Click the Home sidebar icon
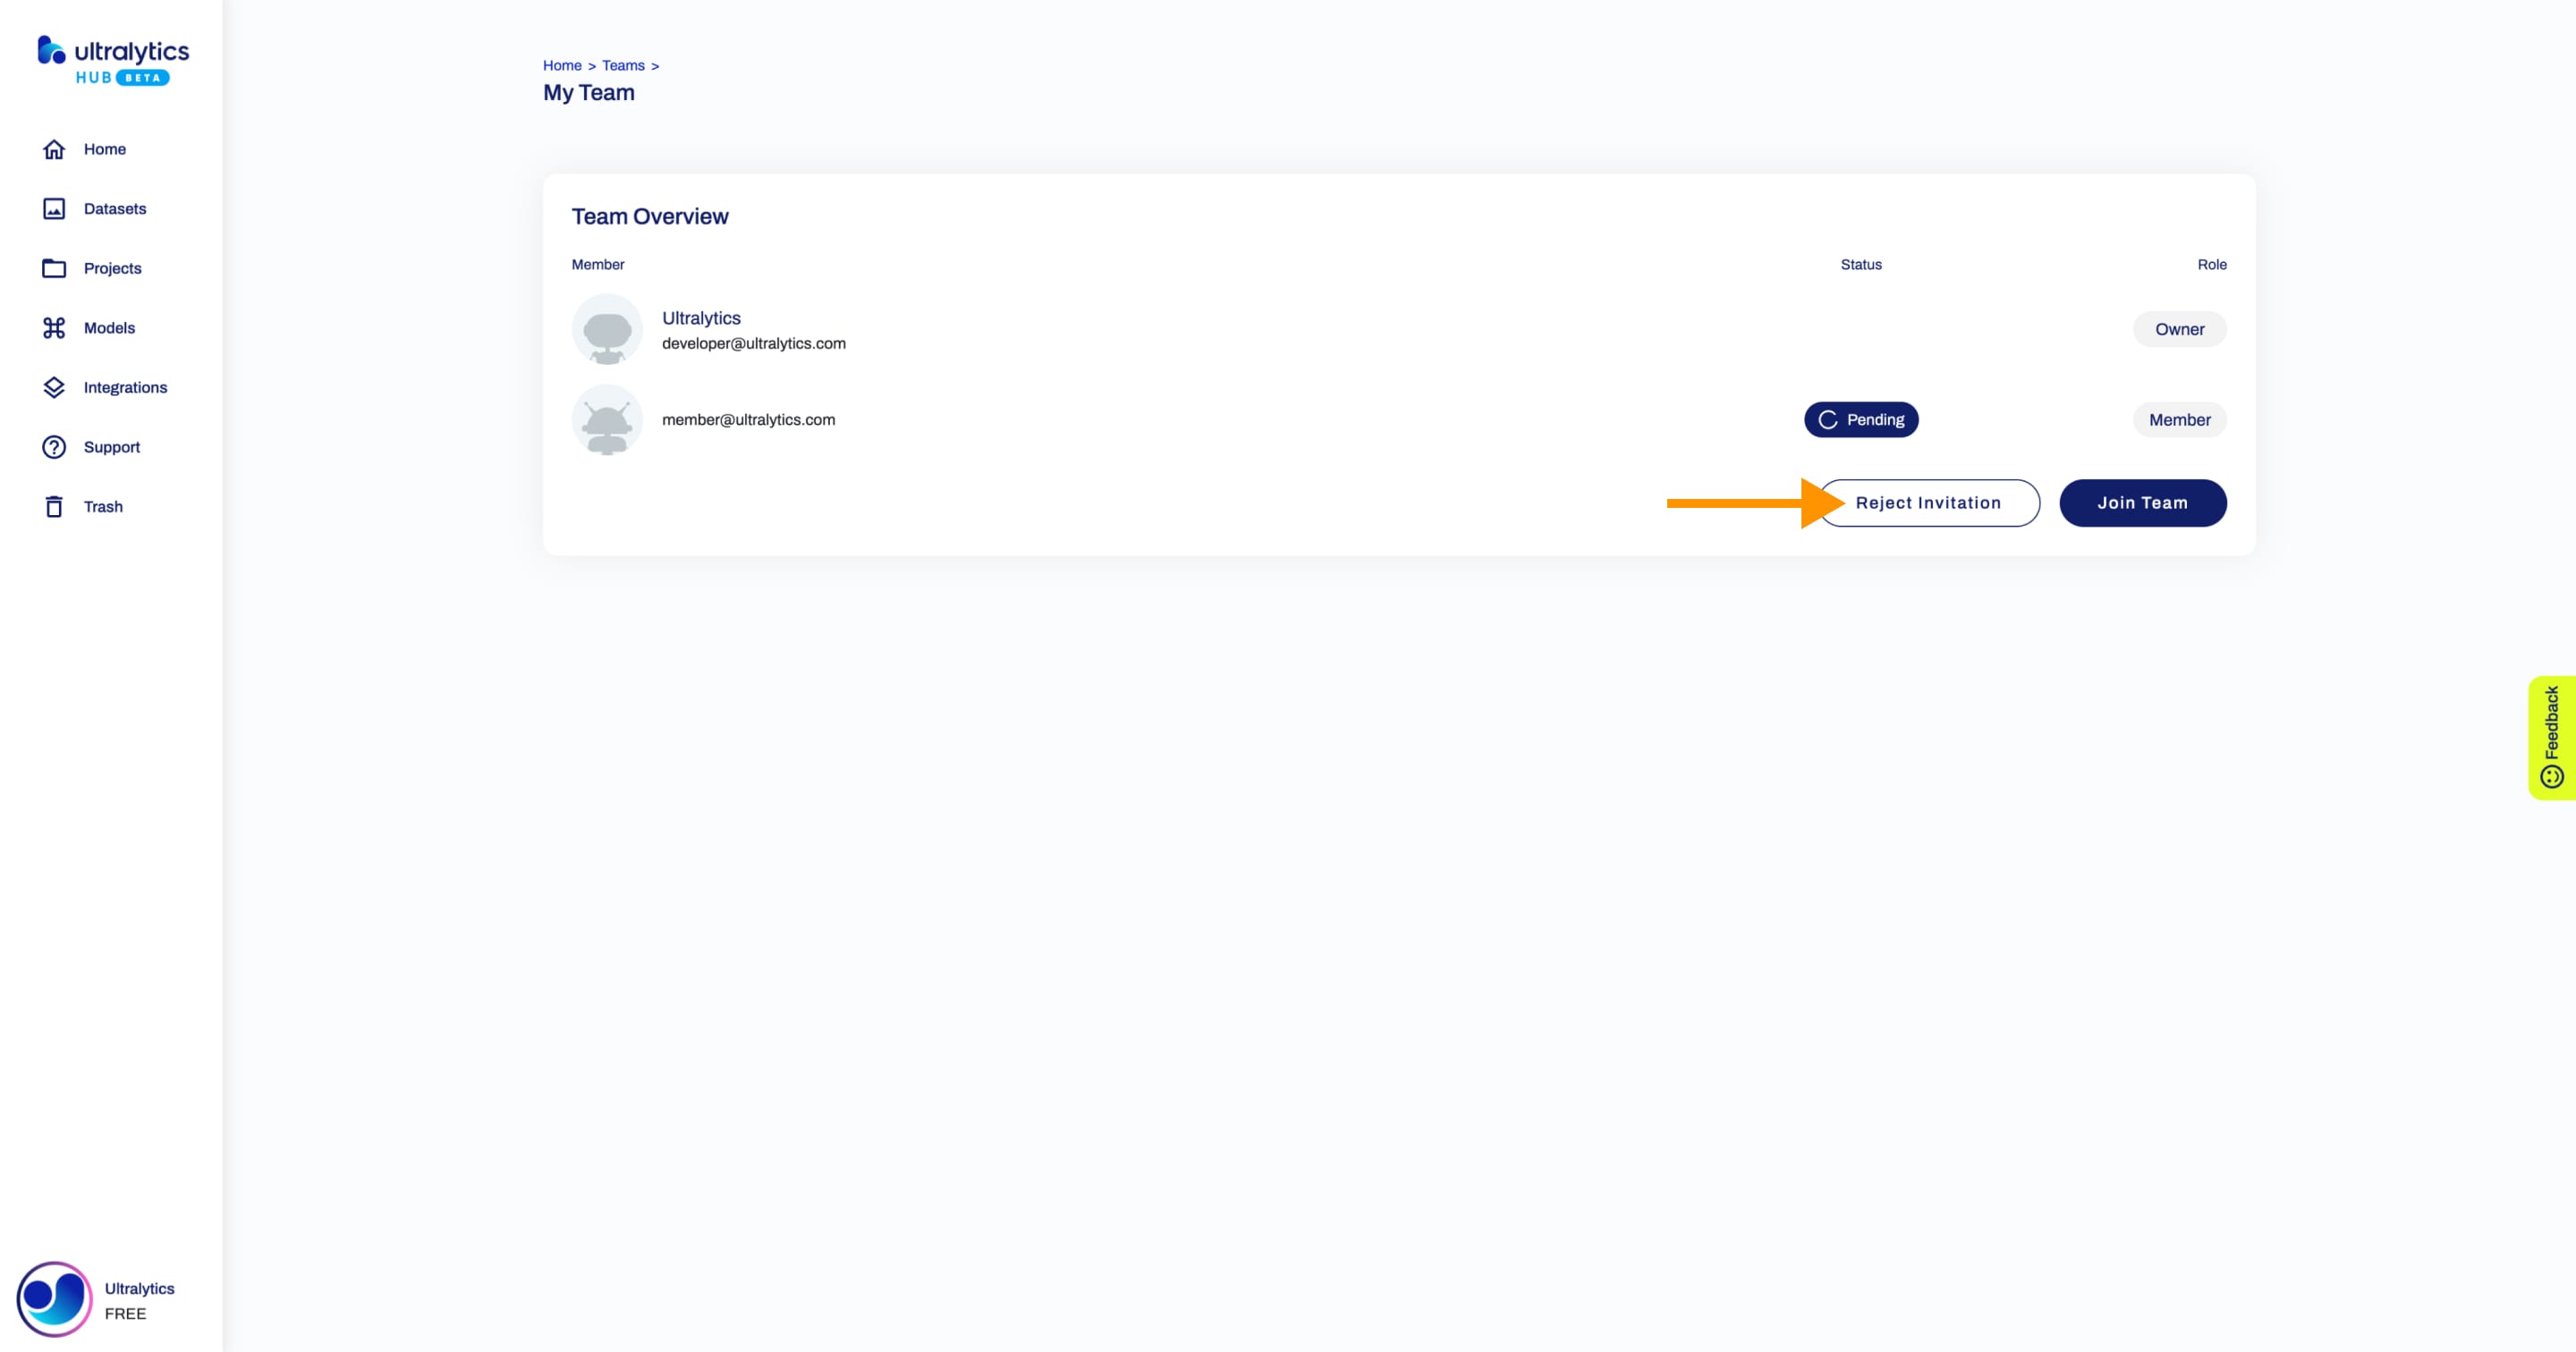This screenshot has height=1352, width=2576. (x=53, y=148)
